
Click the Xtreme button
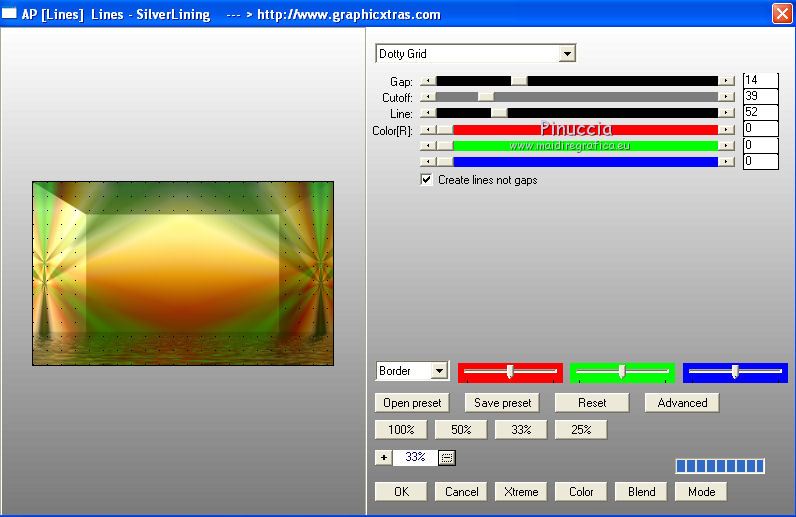[x=521, y=492]
